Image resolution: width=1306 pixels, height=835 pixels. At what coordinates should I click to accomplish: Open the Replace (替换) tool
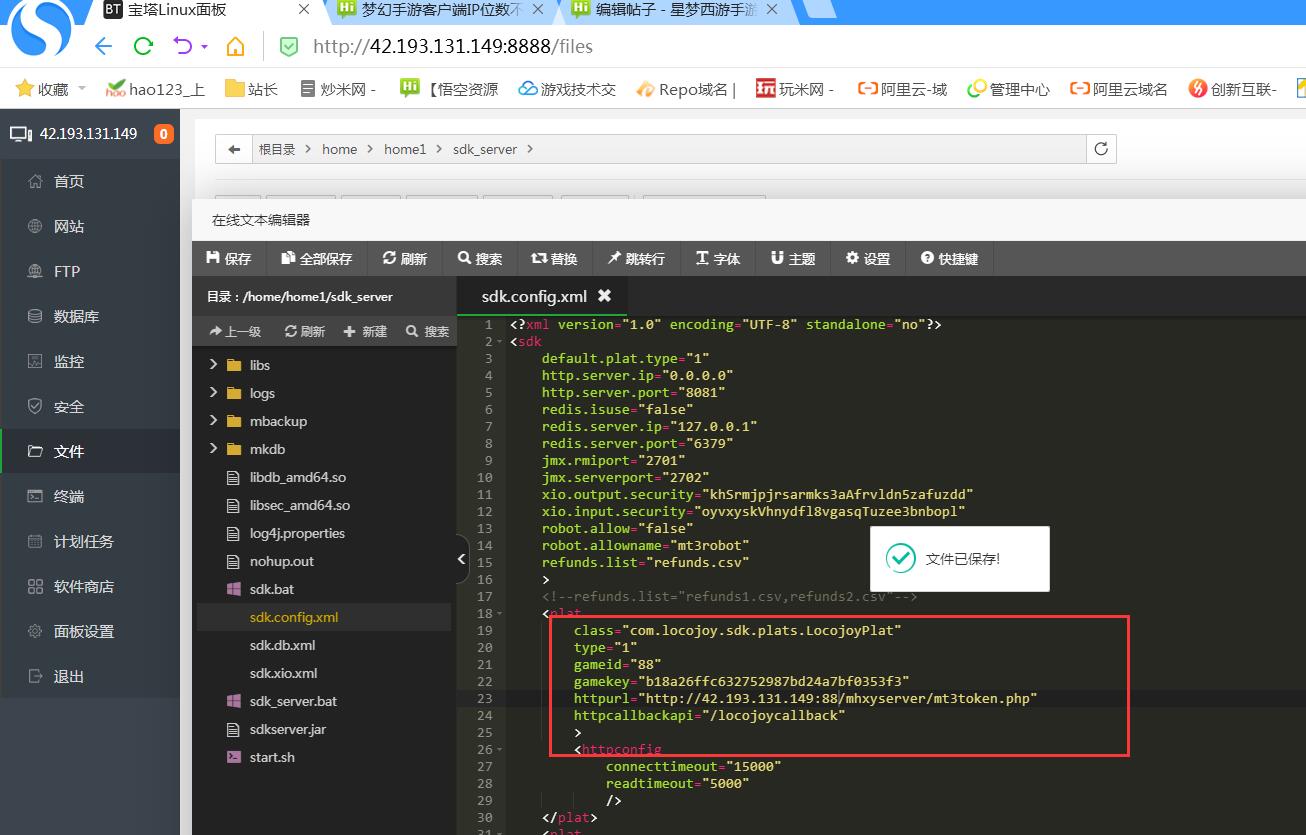click(554, 258)
